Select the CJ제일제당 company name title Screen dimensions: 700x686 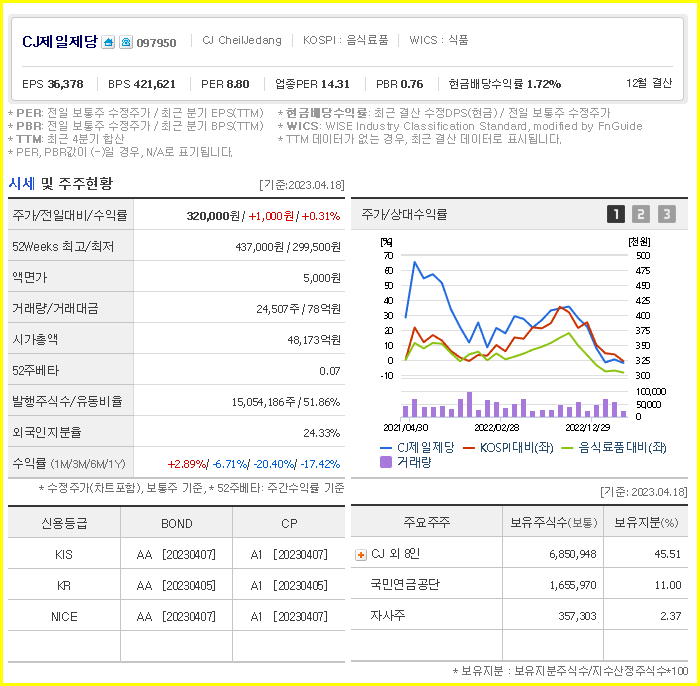(x=59, y=42)
